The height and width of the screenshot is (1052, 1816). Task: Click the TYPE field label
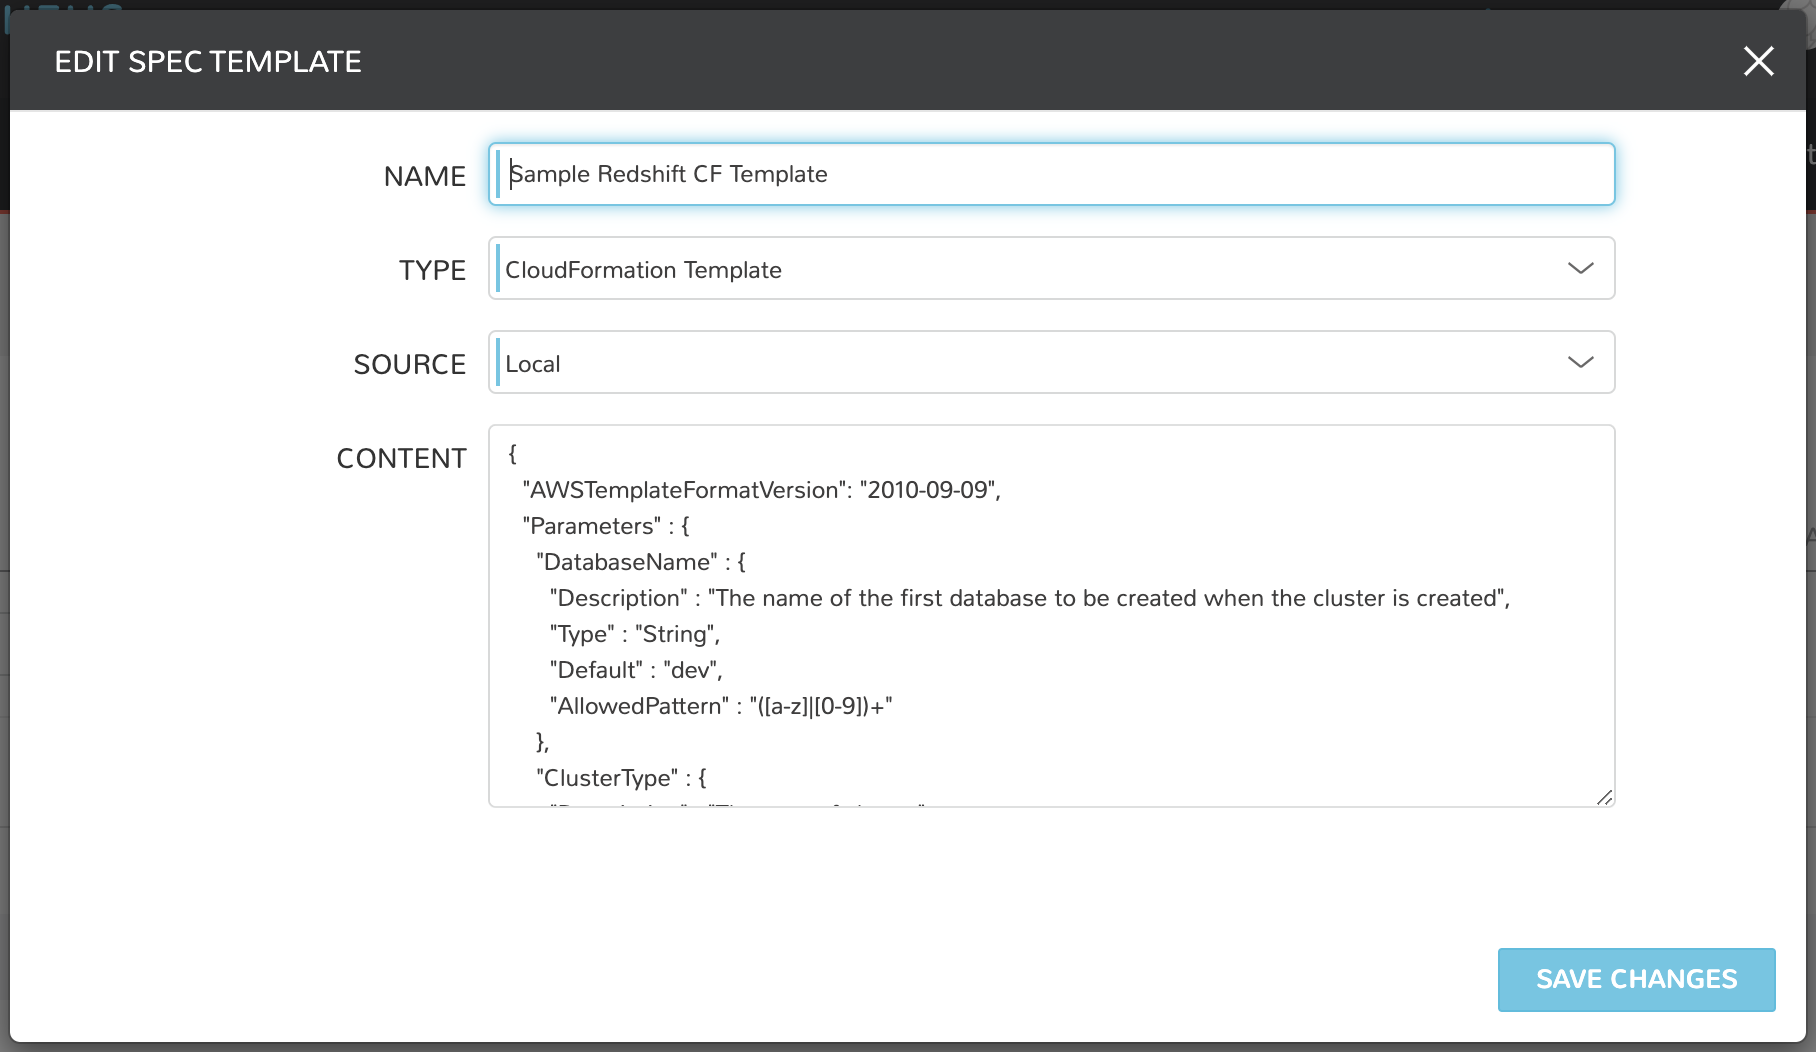point(432,271)
